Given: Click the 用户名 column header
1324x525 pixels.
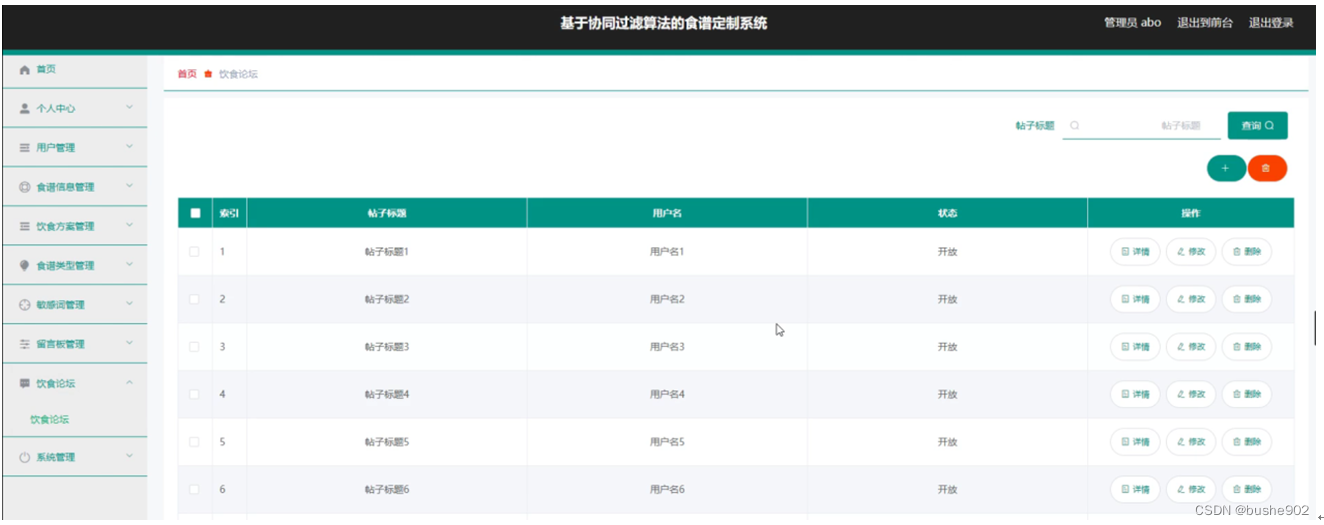Looking at the screenshot, I should 667,213.
